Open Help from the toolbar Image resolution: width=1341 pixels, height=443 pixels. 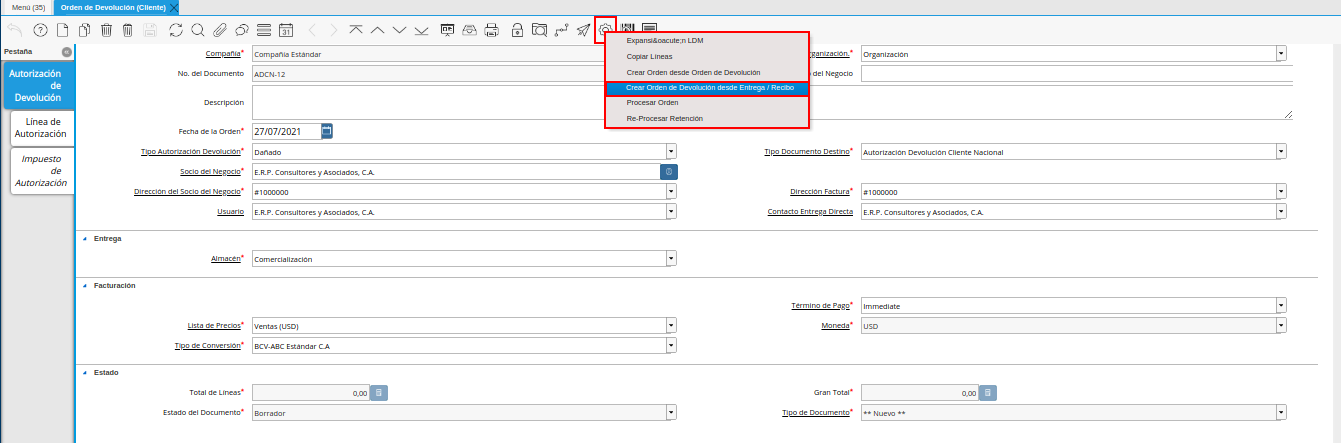(x=41, y=30)
